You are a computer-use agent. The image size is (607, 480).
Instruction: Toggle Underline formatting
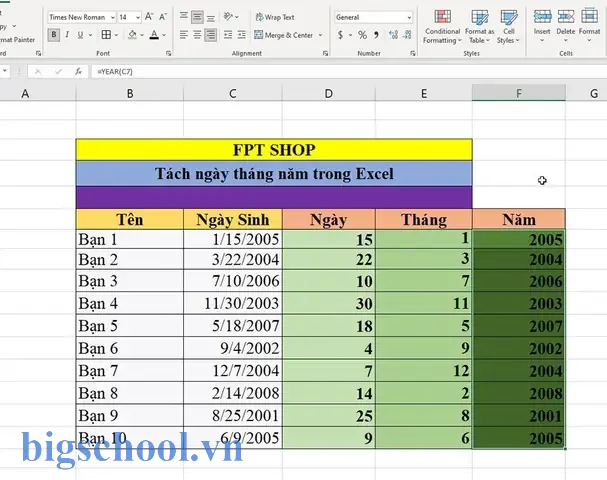(80, 35)
